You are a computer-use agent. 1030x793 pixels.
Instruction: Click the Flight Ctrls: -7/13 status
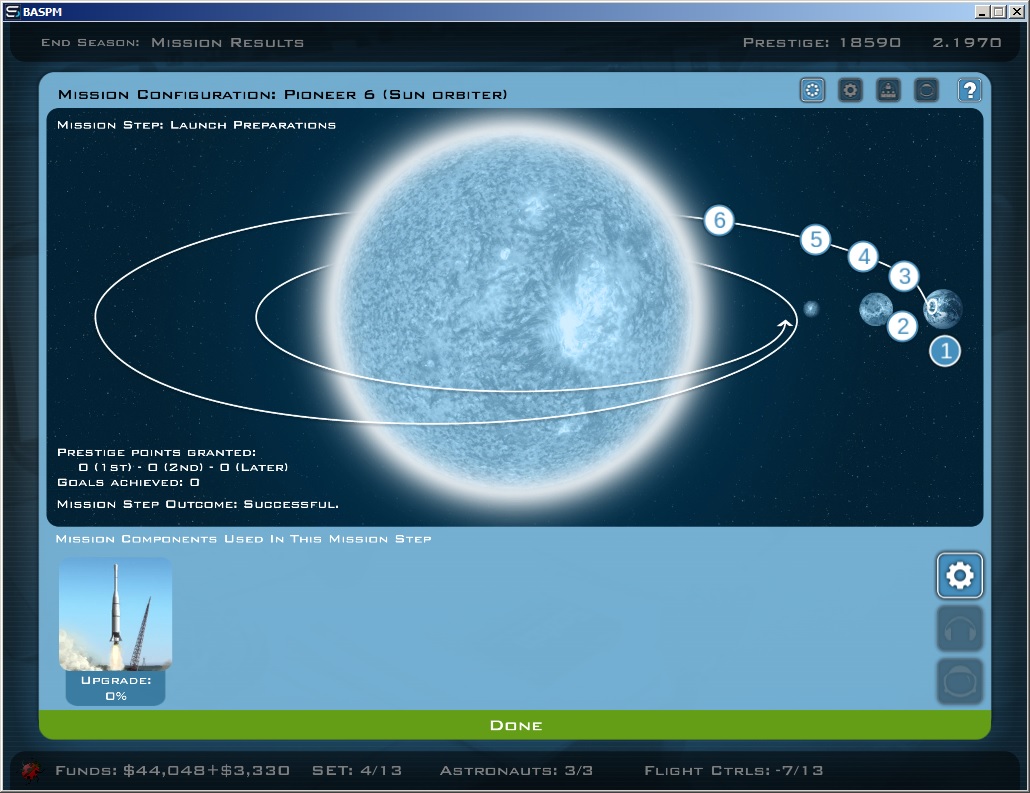click(x=734, y=770)
